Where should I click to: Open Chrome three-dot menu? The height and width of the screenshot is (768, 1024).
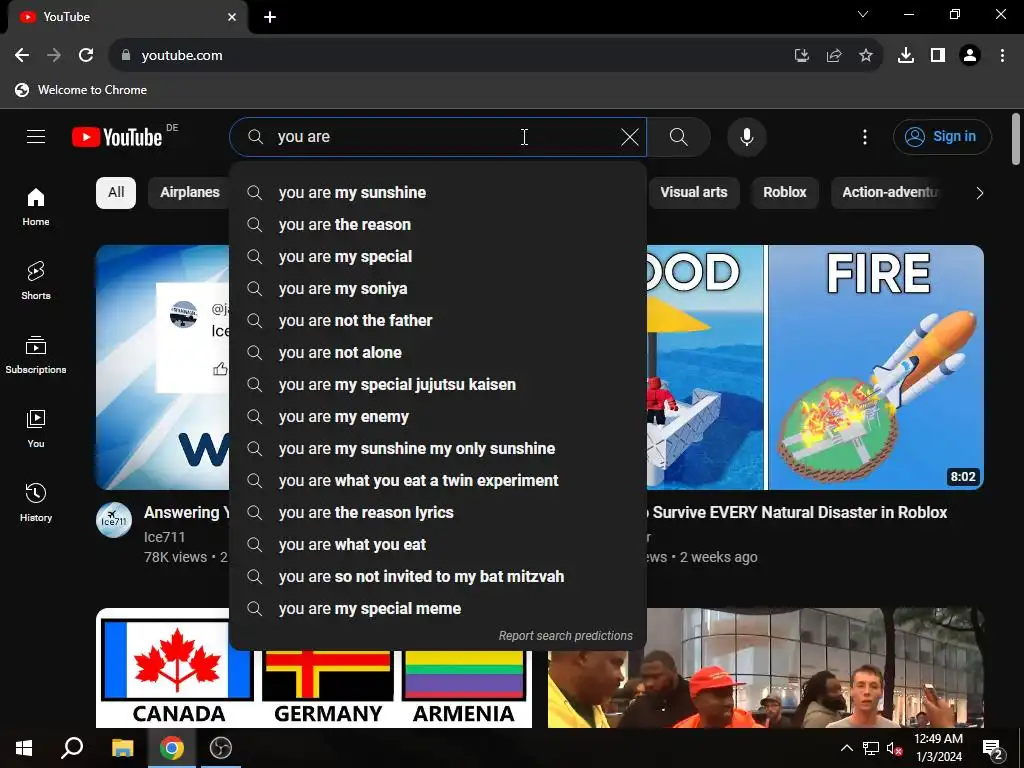(x=1002, y=56)
